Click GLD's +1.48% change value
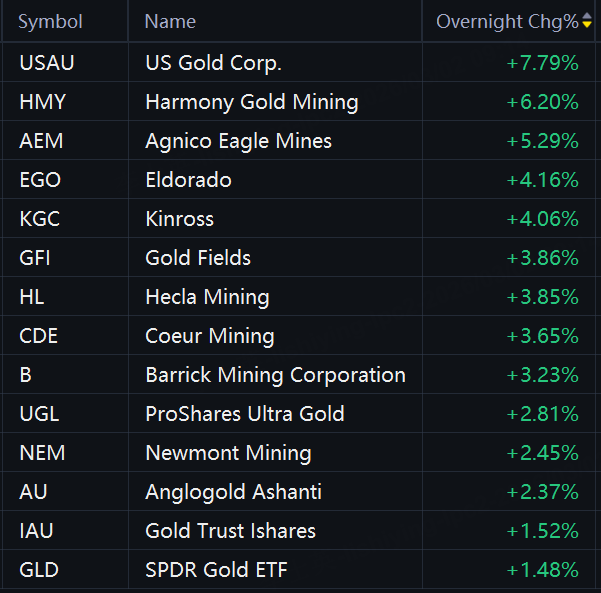This screenshot has width=601, height=593. coord(542,570)
